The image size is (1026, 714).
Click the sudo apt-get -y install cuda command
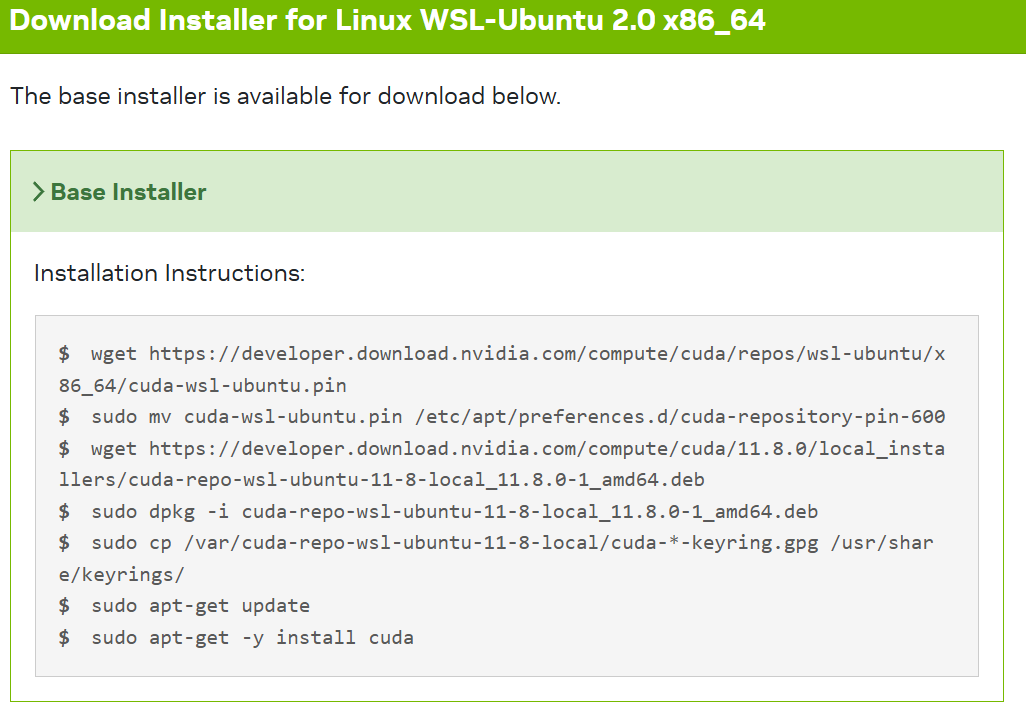coord(252,637)
